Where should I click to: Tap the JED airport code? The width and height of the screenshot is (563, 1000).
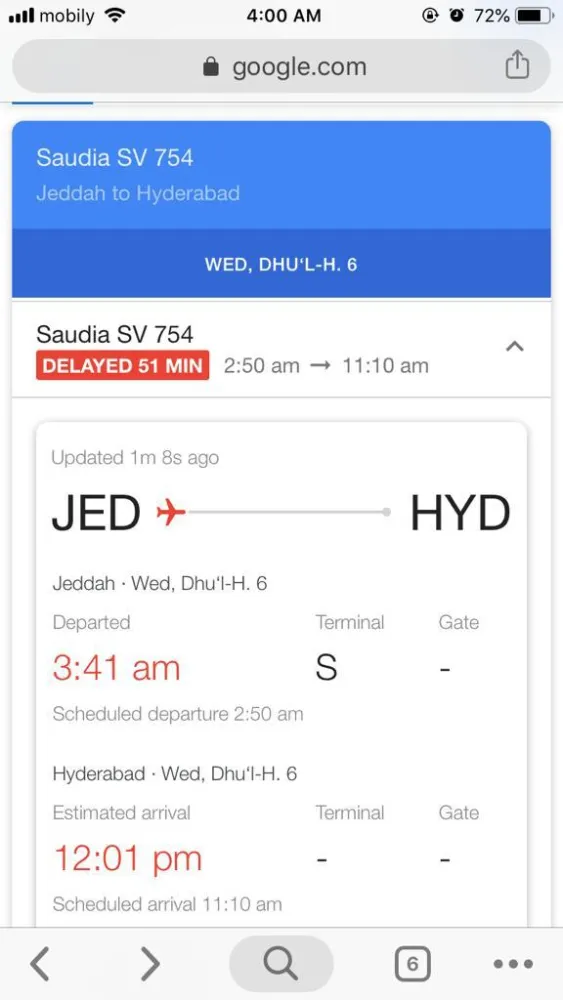96,513
